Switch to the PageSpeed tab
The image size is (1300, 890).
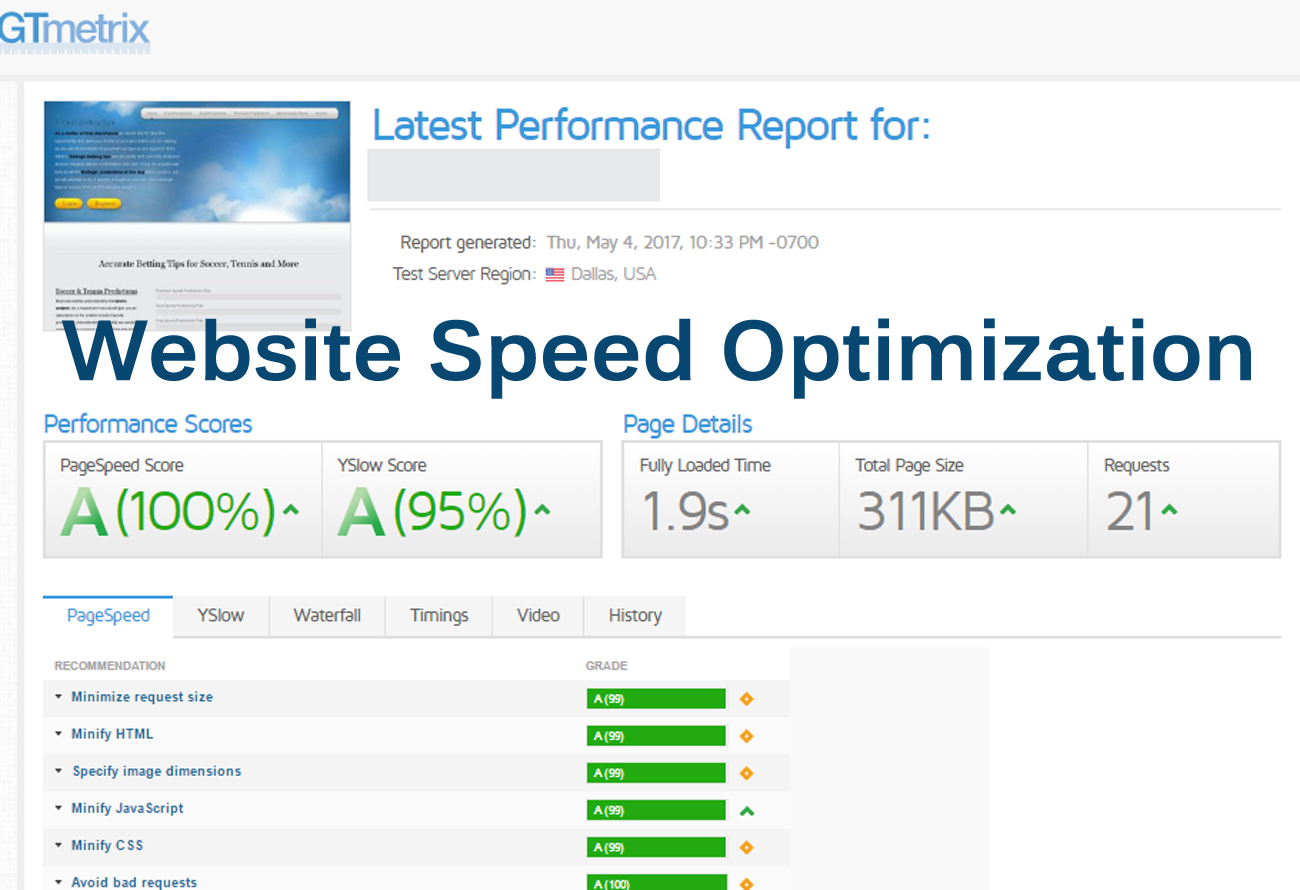[108, 616]
